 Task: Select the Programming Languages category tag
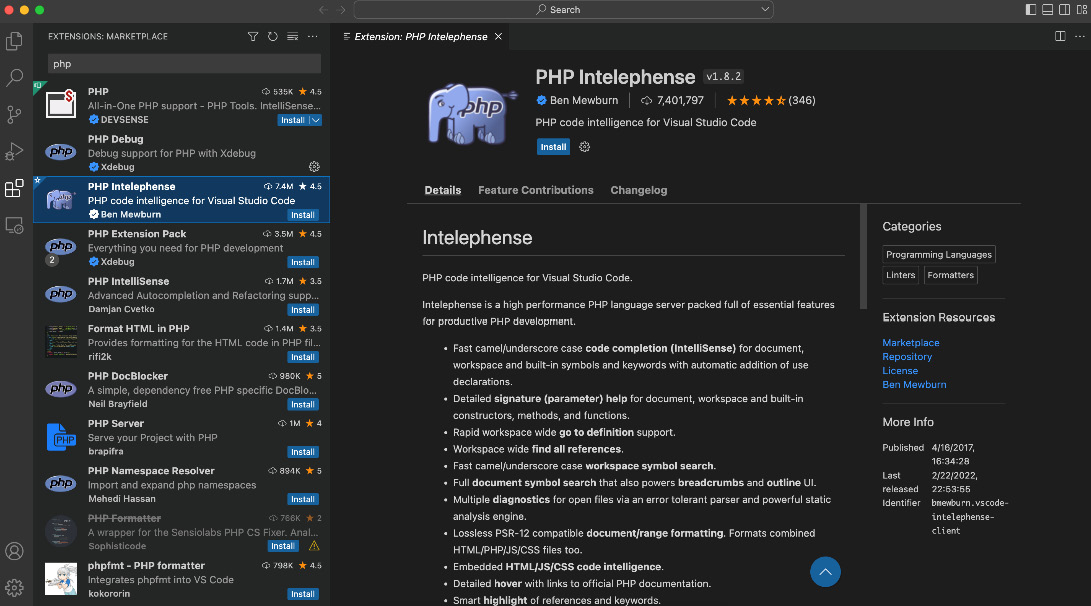coord(939,255)
